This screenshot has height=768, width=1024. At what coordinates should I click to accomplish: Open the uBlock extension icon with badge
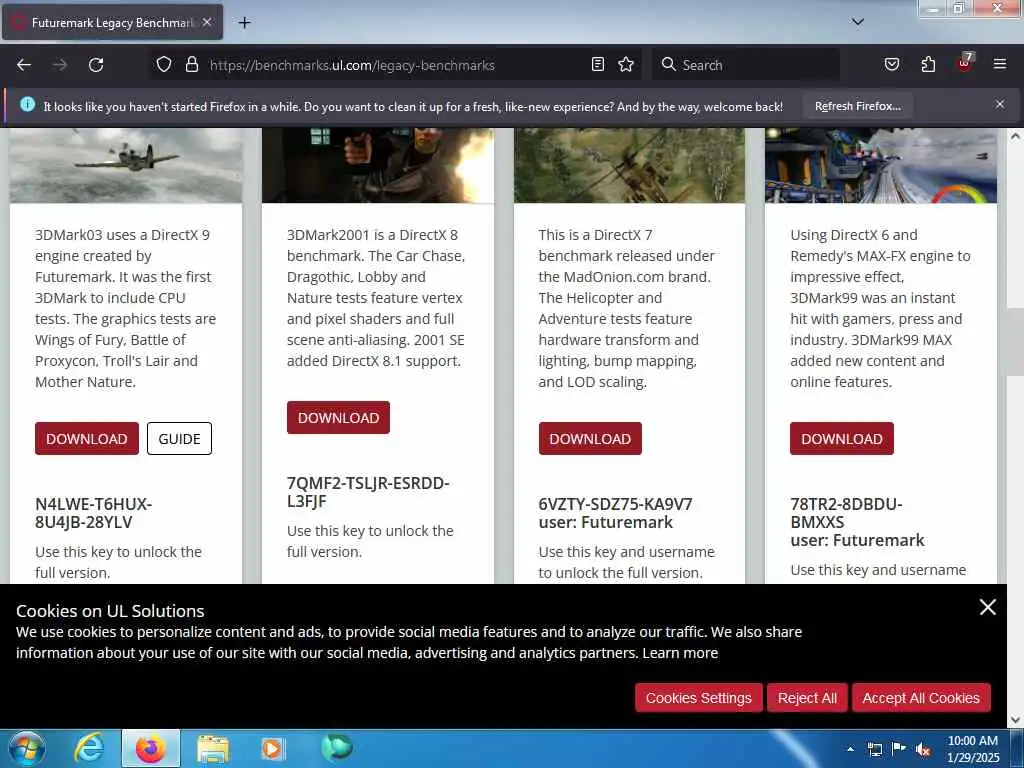[965, 63]
